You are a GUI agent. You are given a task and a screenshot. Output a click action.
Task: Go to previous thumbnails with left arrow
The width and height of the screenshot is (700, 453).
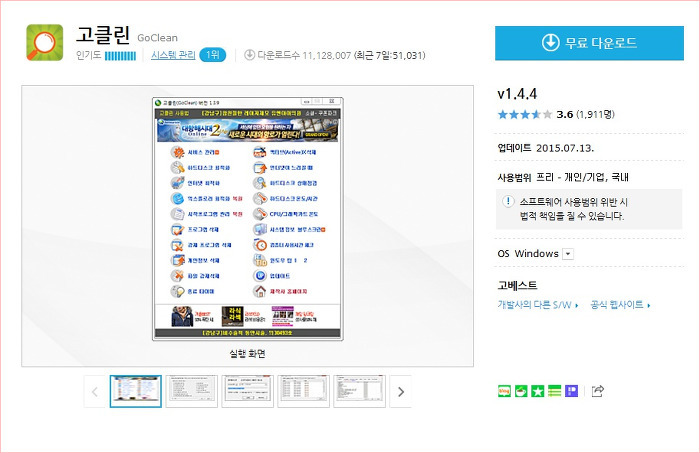pos(95,391)
